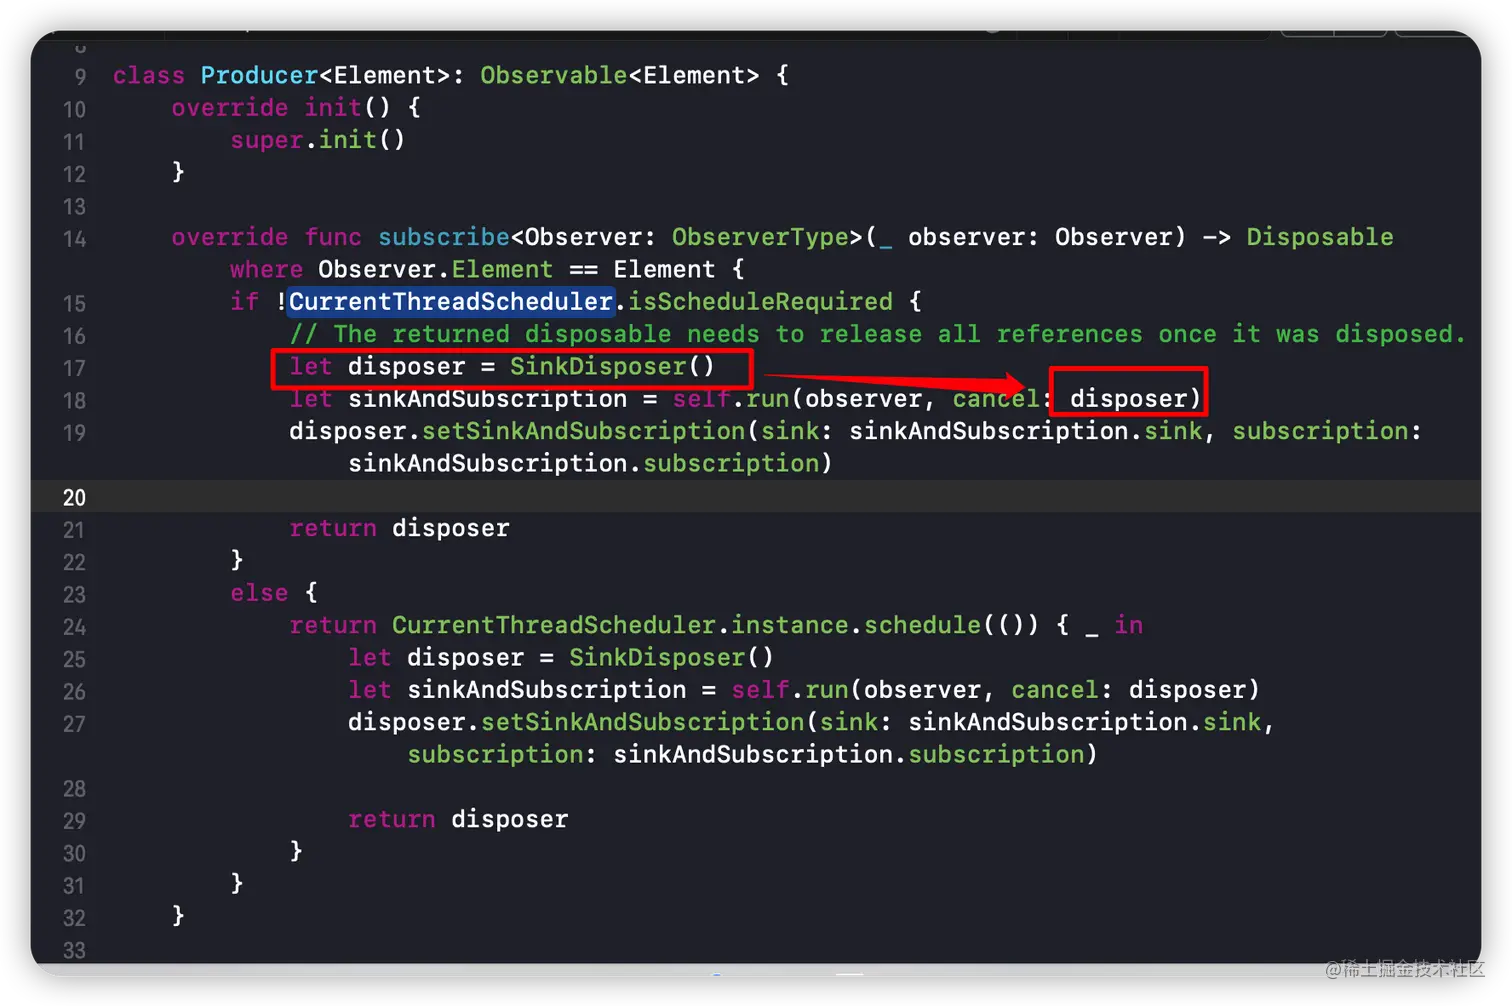Click 'instance' on line 24
1512x1006 pixels.
point(790,625)
